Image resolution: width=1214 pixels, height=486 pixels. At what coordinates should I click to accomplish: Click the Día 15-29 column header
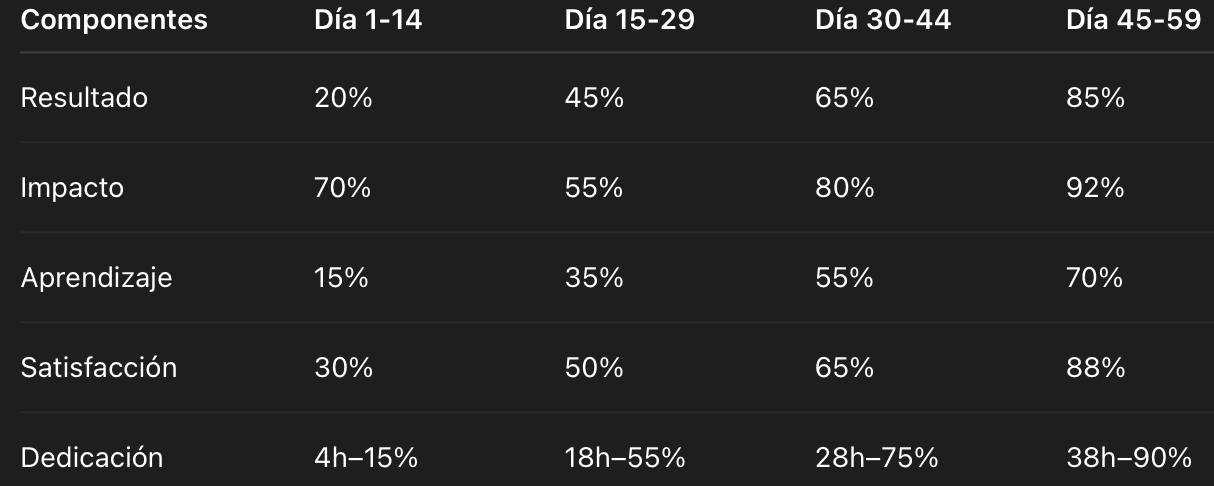point(630,21)
